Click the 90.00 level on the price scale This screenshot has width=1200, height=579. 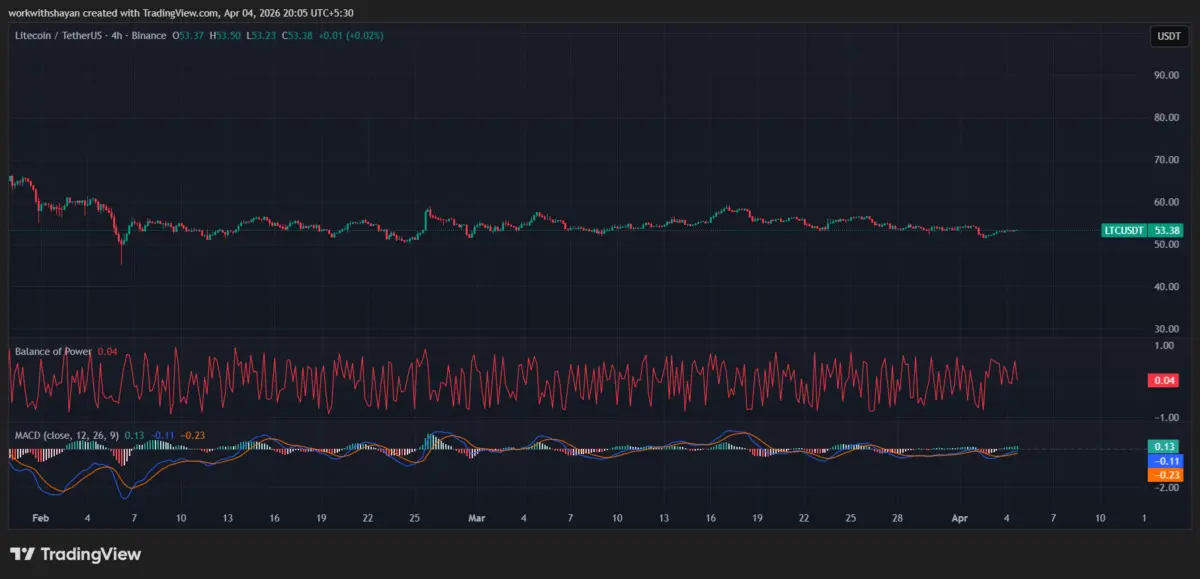pyautogui.click(x=1166, y=74)
